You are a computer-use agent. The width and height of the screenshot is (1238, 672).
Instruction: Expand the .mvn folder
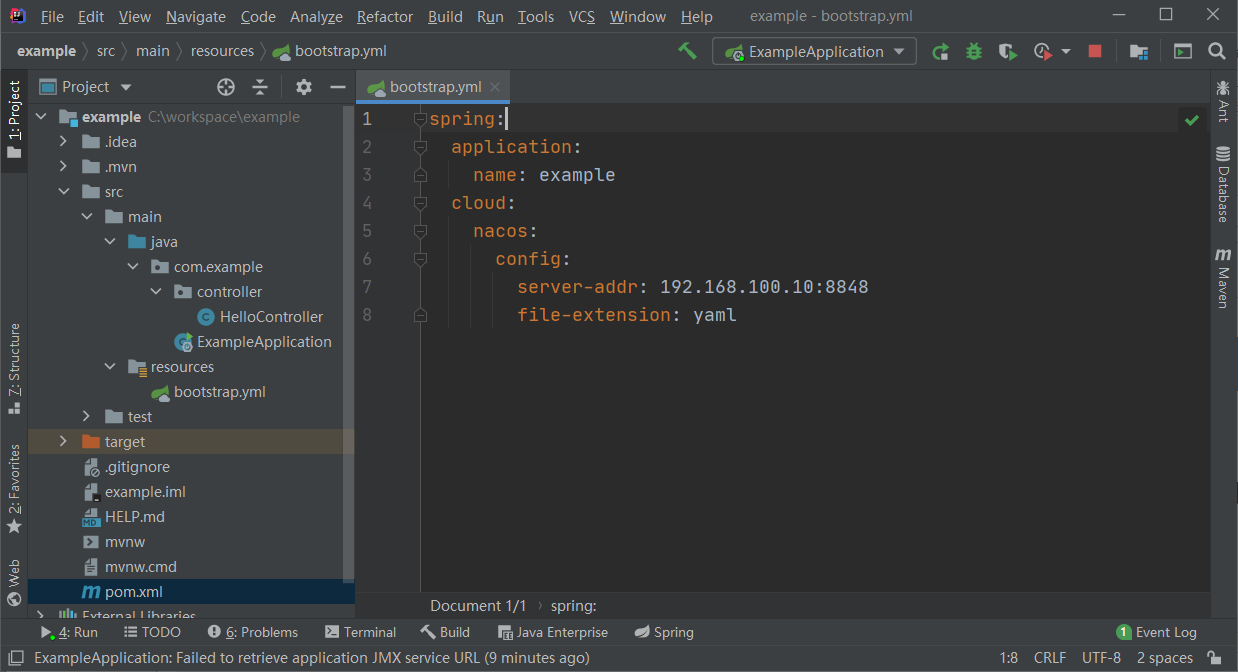(63, 167)
